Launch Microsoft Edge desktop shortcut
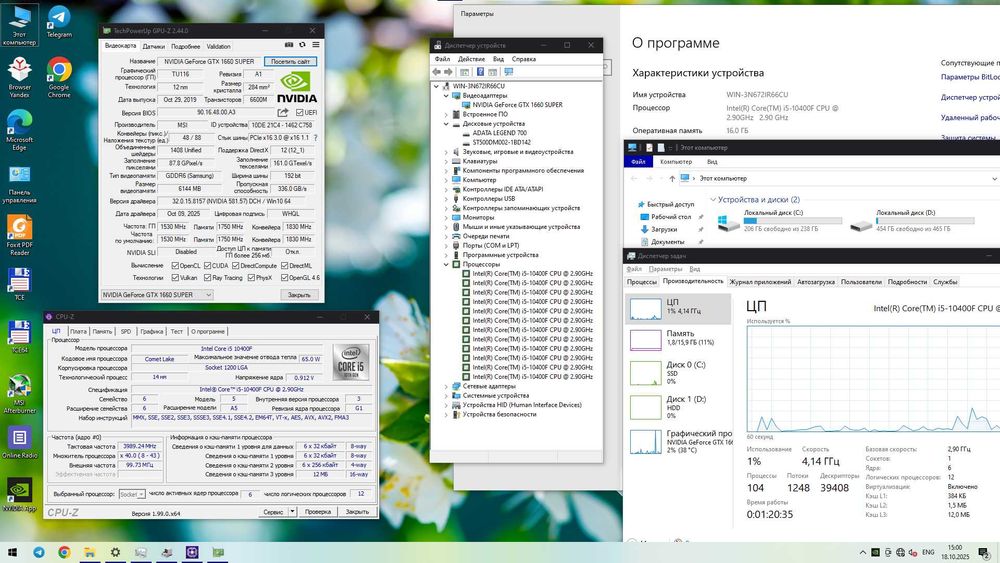This screenshot has height=563, width=1000. pyautogui.click(x=19, y=130)
